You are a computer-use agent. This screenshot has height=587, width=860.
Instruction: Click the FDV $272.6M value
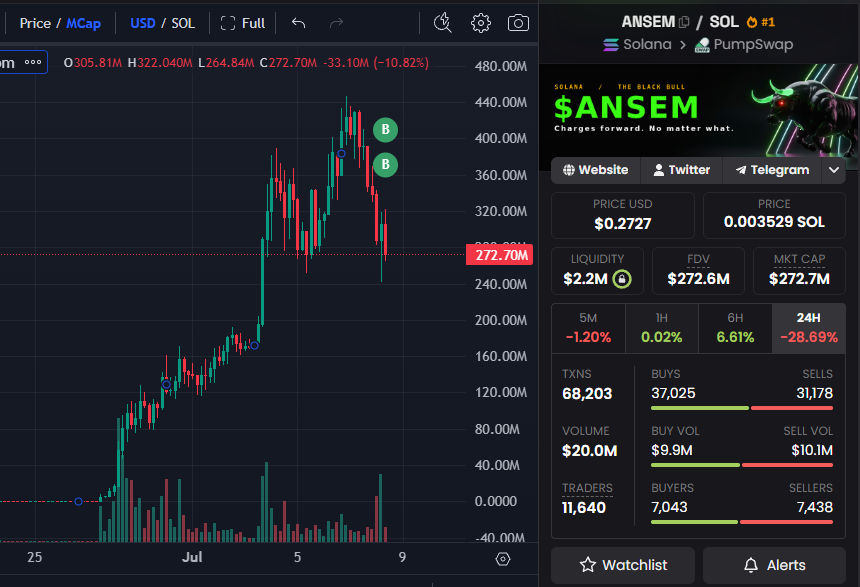pos(698,279)
